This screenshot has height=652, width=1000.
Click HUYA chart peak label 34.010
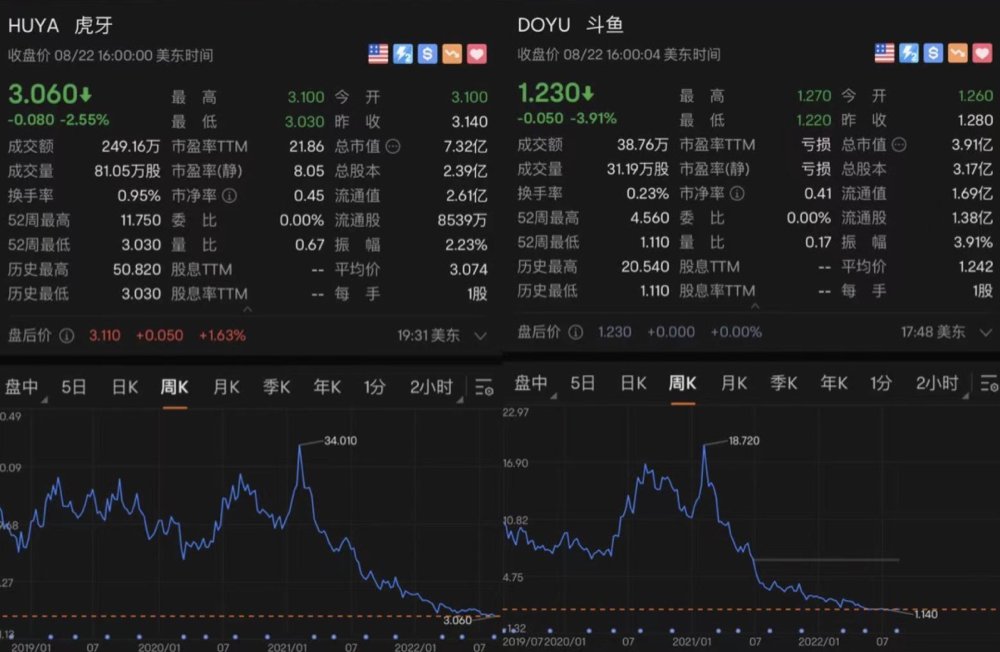click(341, 441)
